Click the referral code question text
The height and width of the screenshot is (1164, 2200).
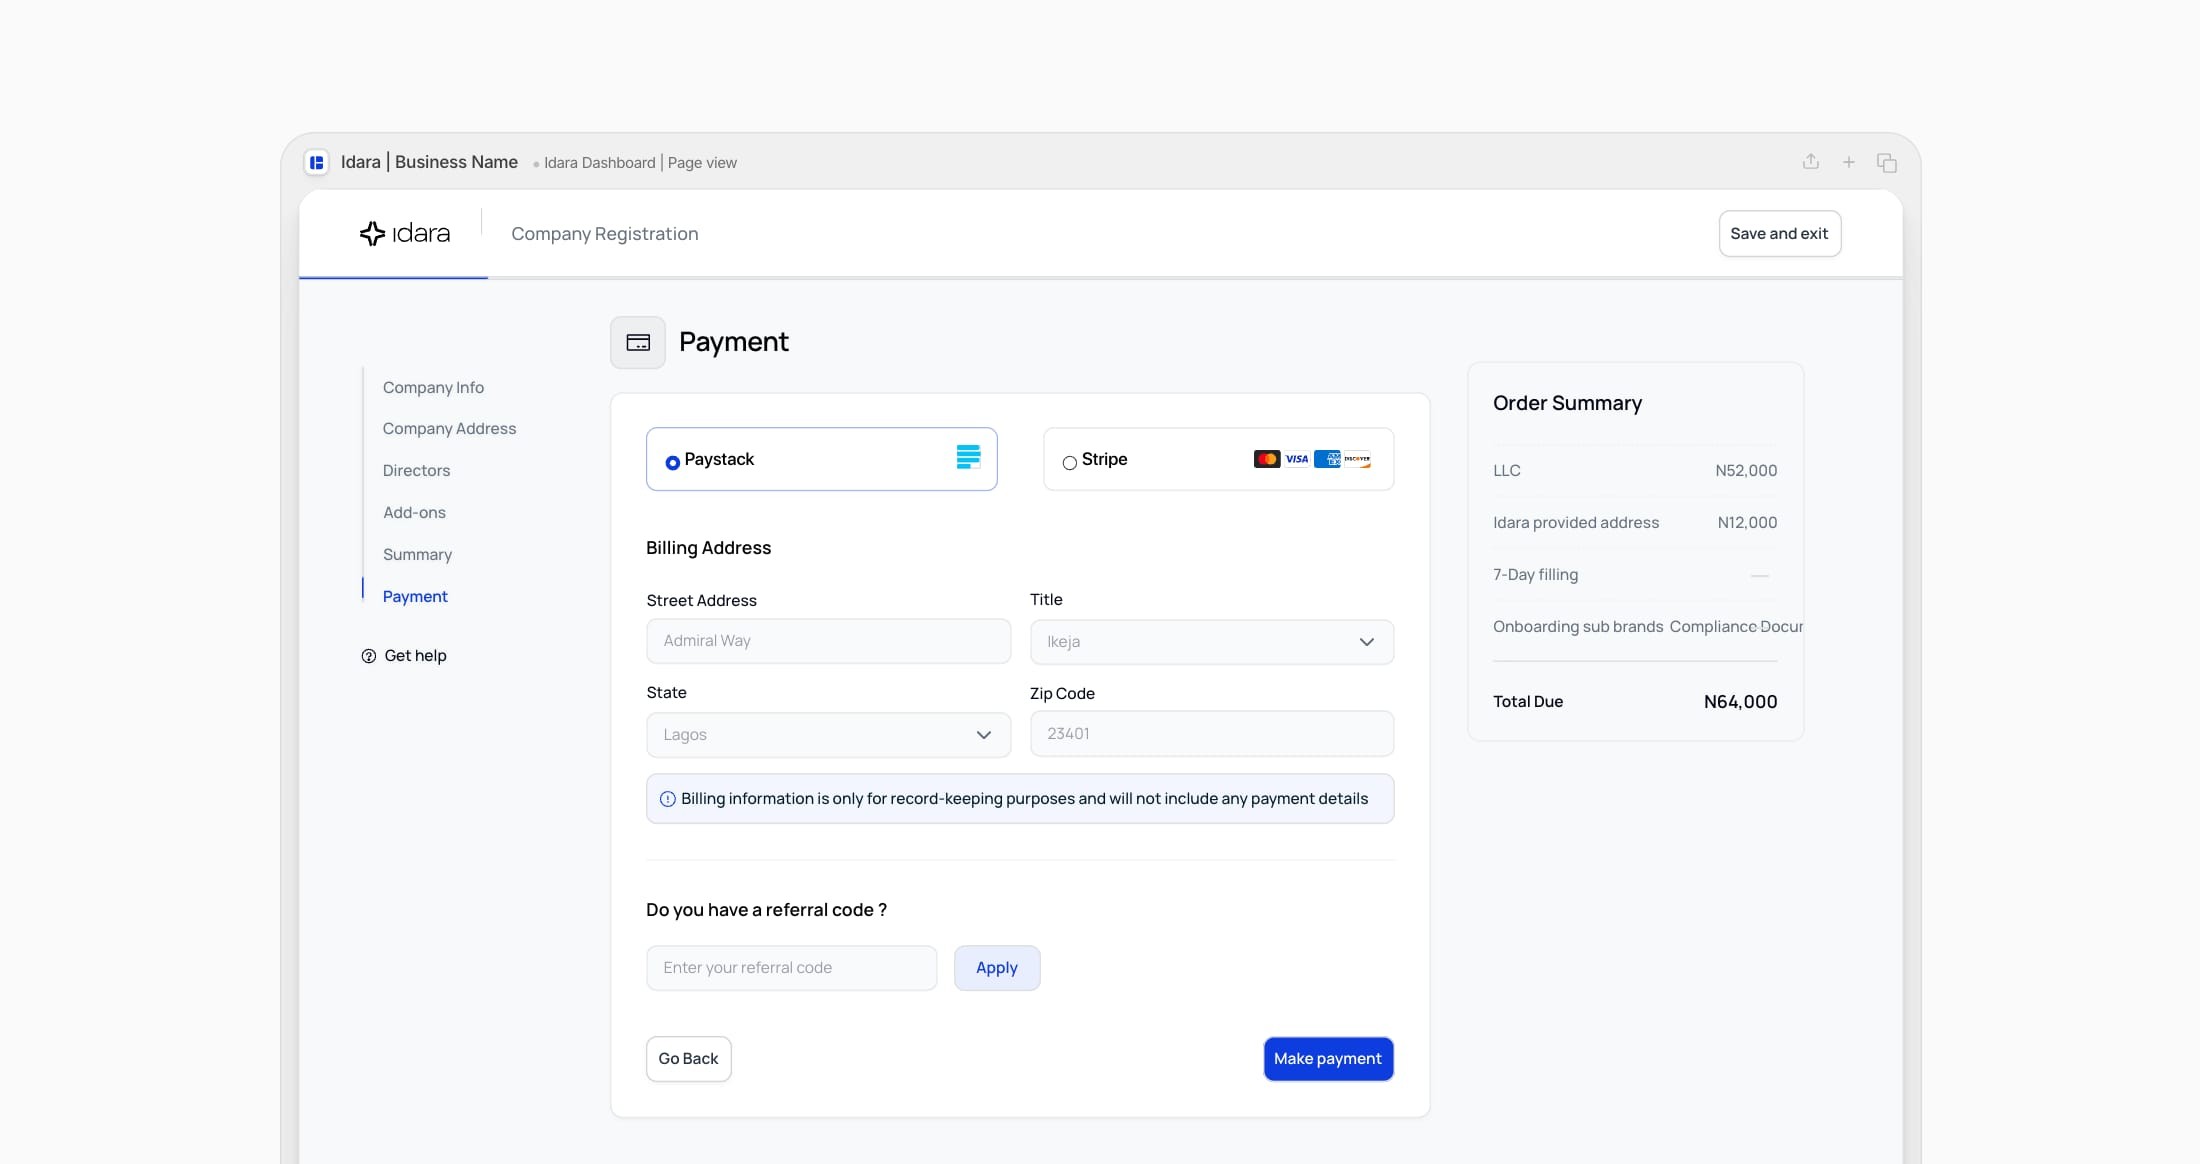coord(766,910)
